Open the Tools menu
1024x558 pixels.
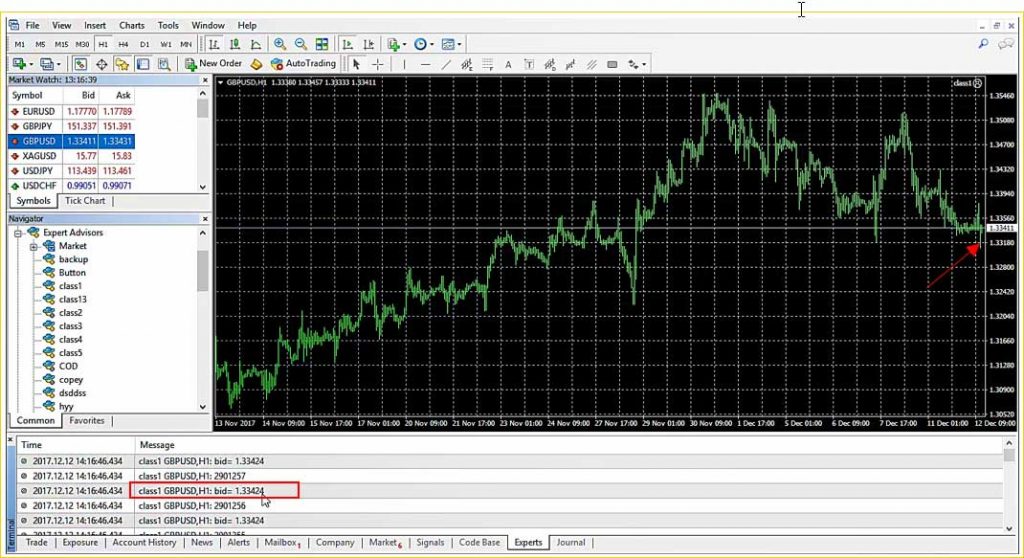[x=168, y=25]
